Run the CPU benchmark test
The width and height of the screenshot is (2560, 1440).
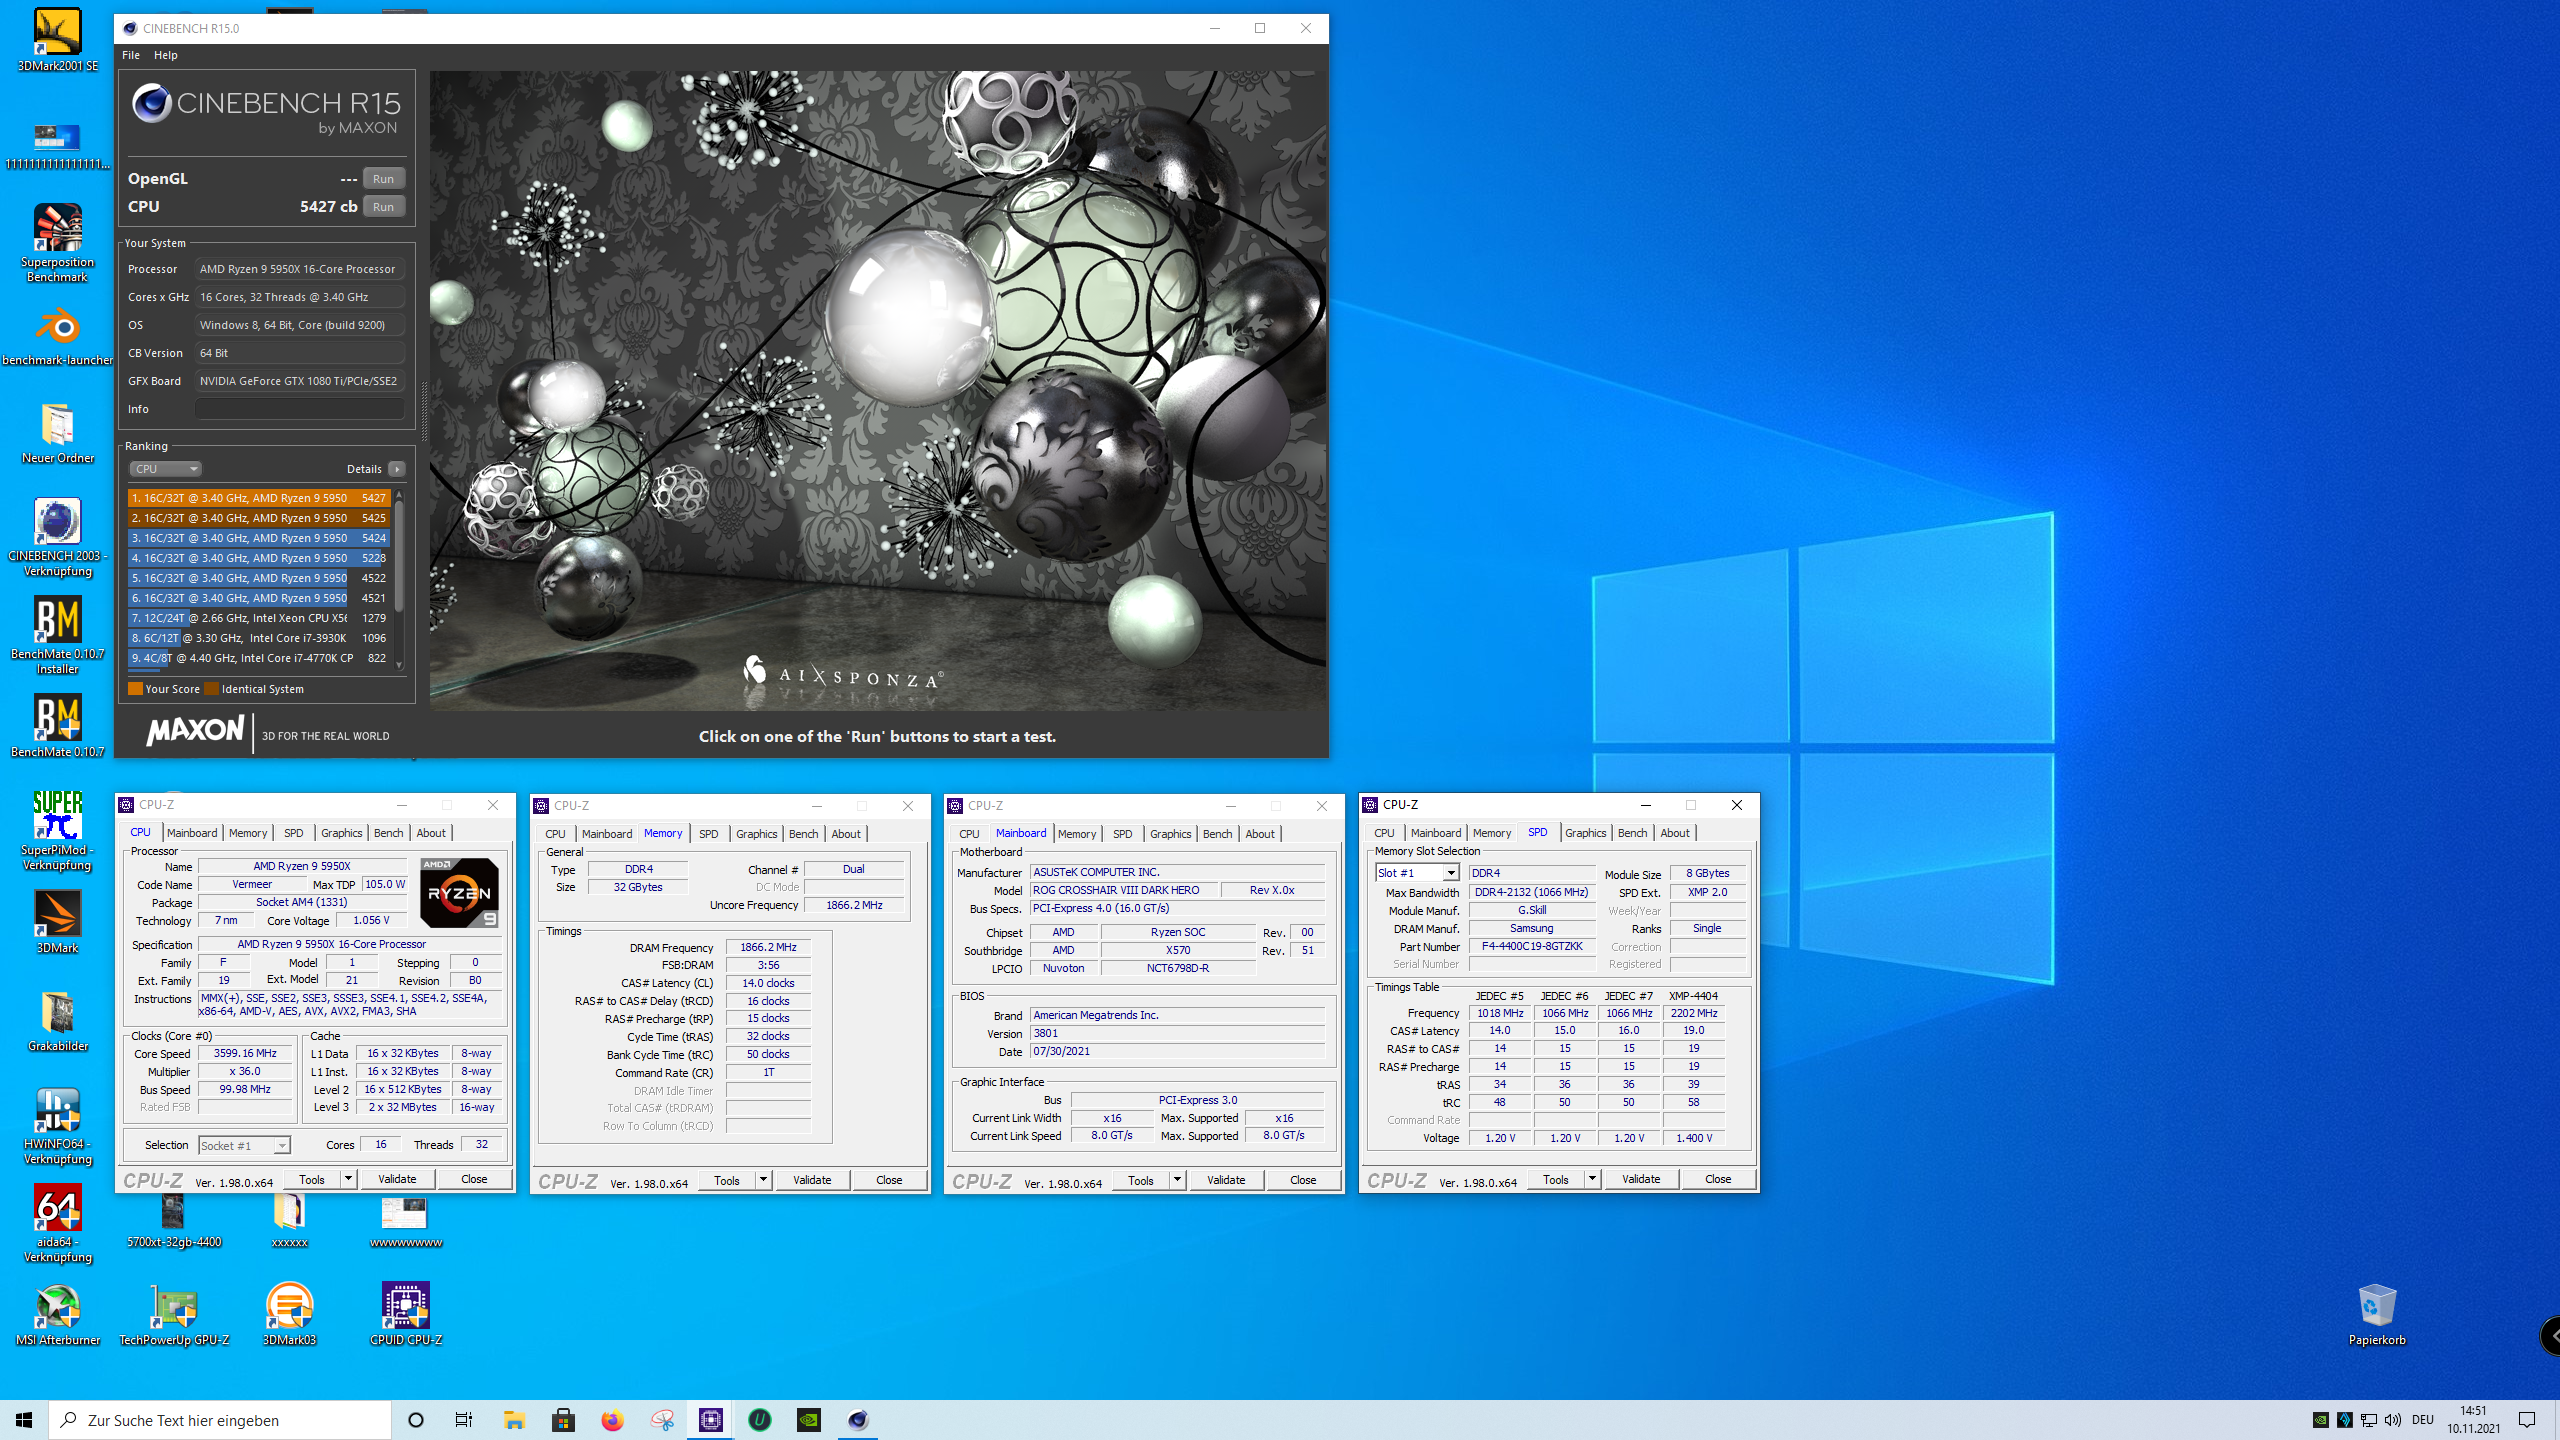384,207
